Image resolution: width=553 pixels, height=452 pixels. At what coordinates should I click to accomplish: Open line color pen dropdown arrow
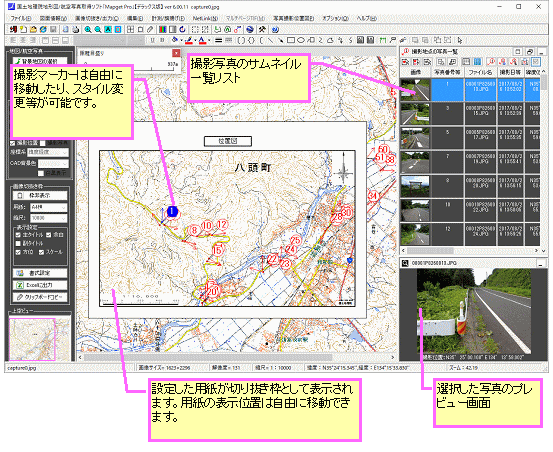coord(195,40)
